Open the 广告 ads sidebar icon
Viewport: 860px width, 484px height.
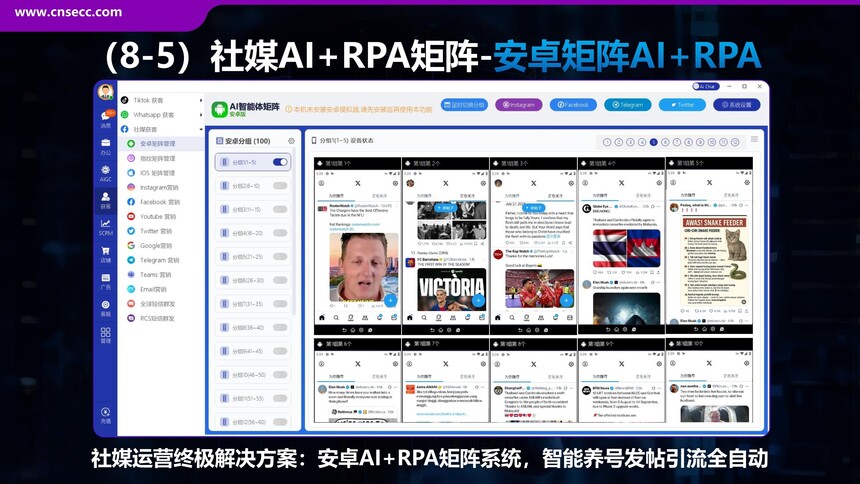[x=105, y=282]
